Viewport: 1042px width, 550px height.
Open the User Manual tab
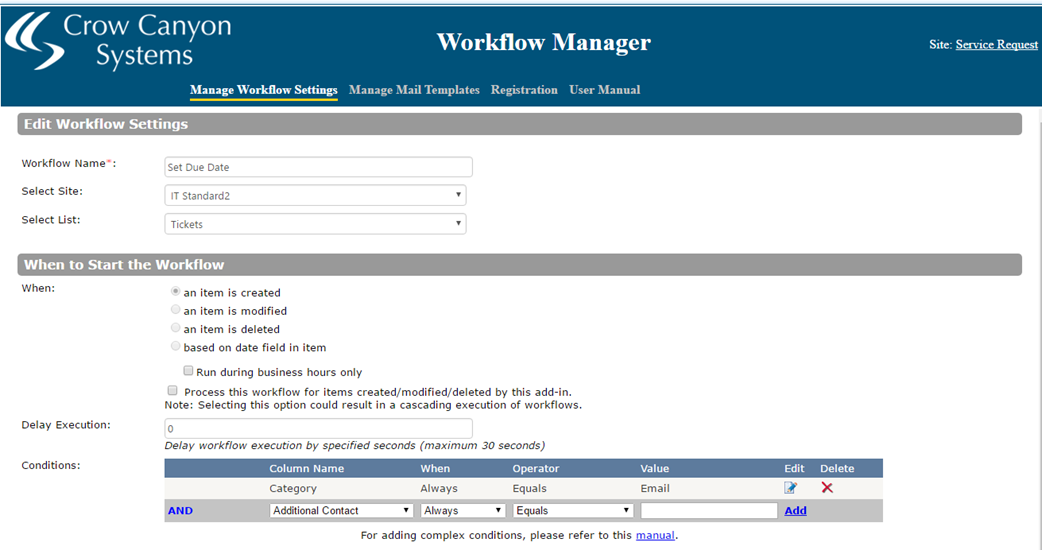coord(604,90)
